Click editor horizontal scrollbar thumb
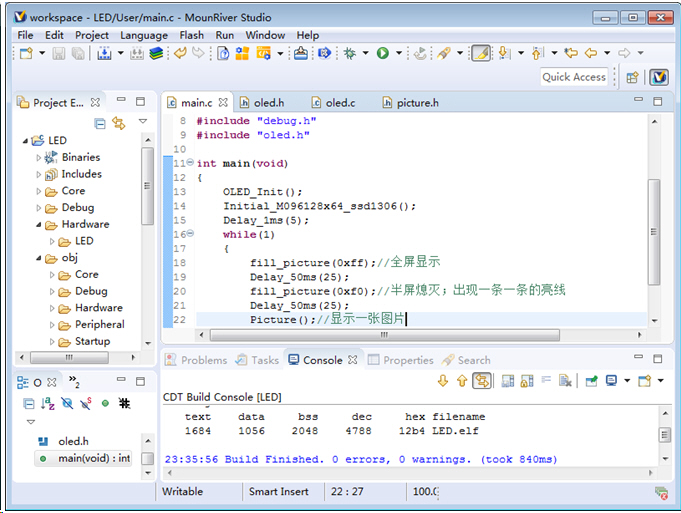The height and width of the screenshot is (513, 681). [385, 335]
